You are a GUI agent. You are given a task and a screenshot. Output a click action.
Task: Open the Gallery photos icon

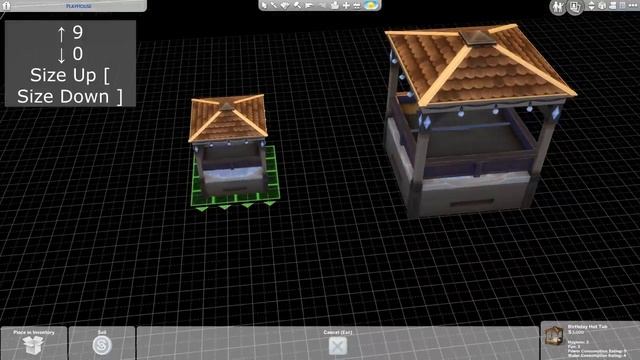coord(575,7)
